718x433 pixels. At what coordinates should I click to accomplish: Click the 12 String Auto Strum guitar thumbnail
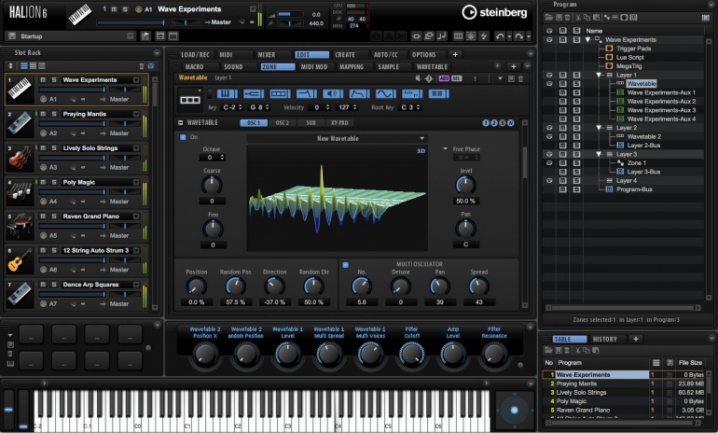(20, 260)
